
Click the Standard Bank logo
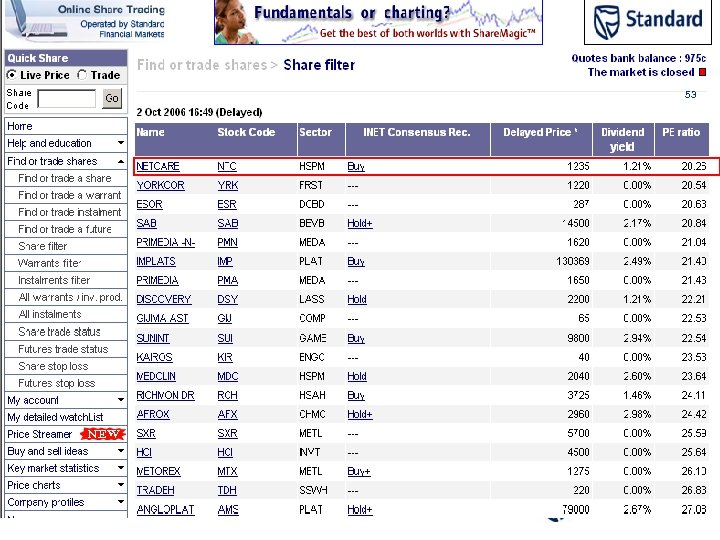tap(647, 22)
